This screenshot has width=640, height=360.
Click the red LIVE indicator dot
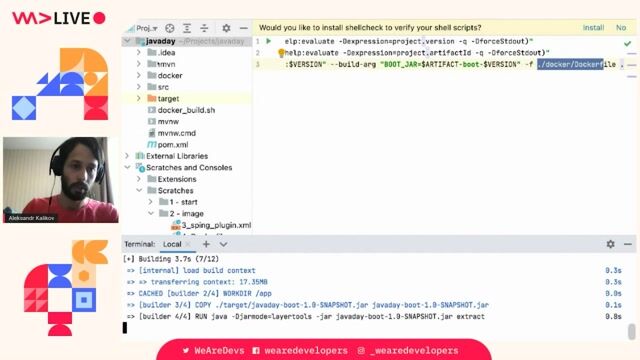click(99, 18)
